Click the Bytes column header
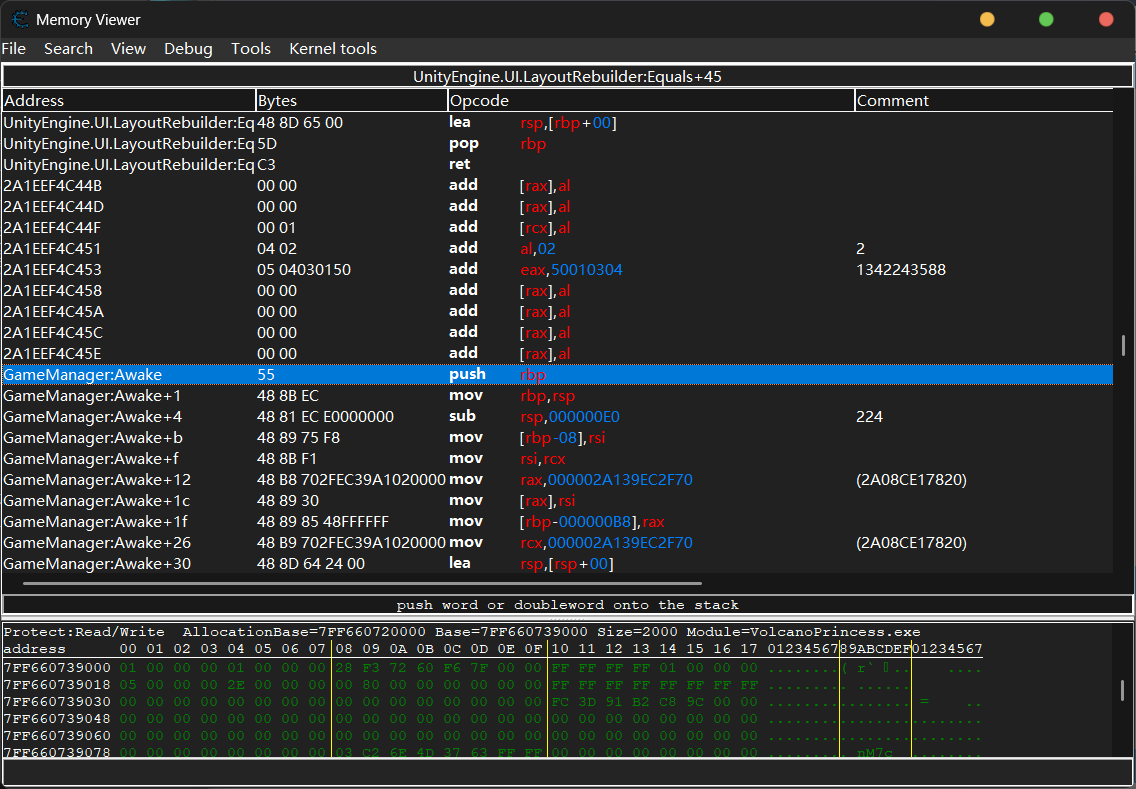 coord(351,101)
